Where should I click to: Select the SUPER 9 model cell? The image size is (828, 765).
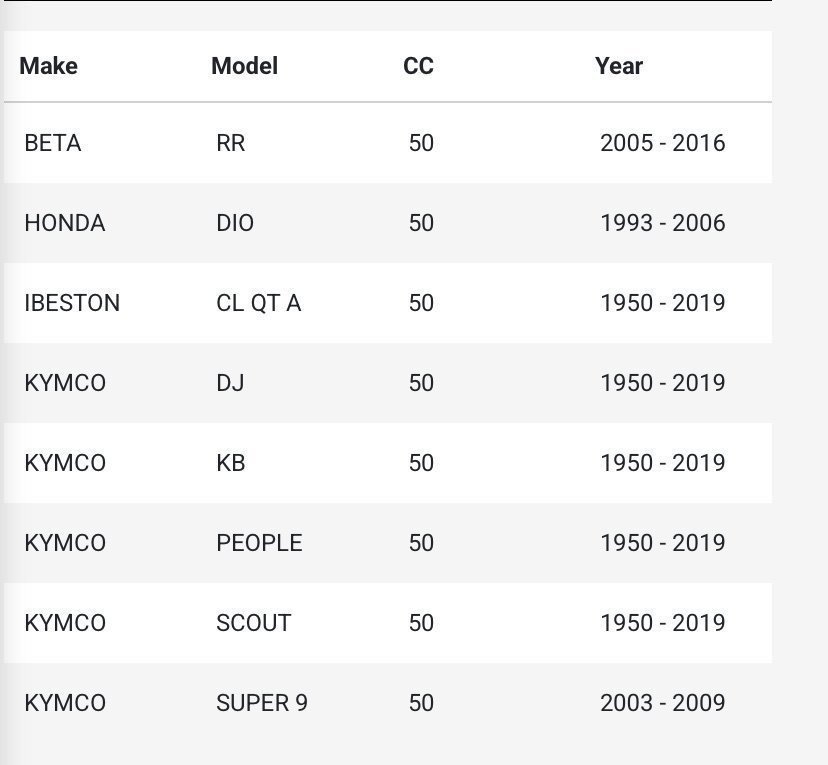261,703
